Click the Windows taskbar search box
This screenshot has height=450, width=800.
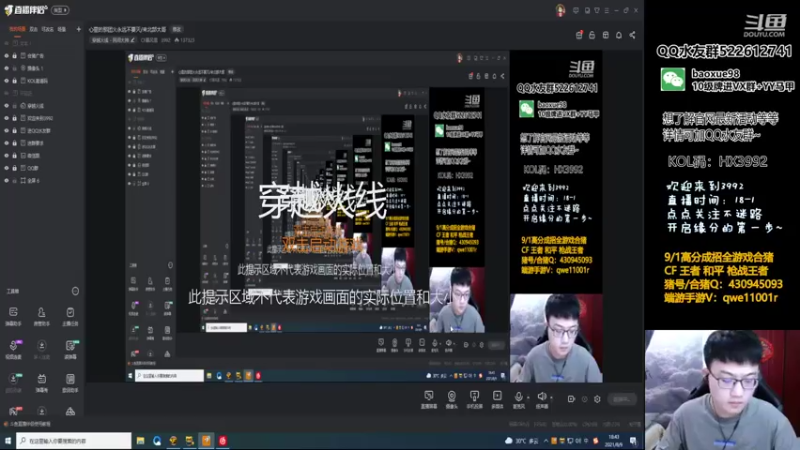coord(73,441)
